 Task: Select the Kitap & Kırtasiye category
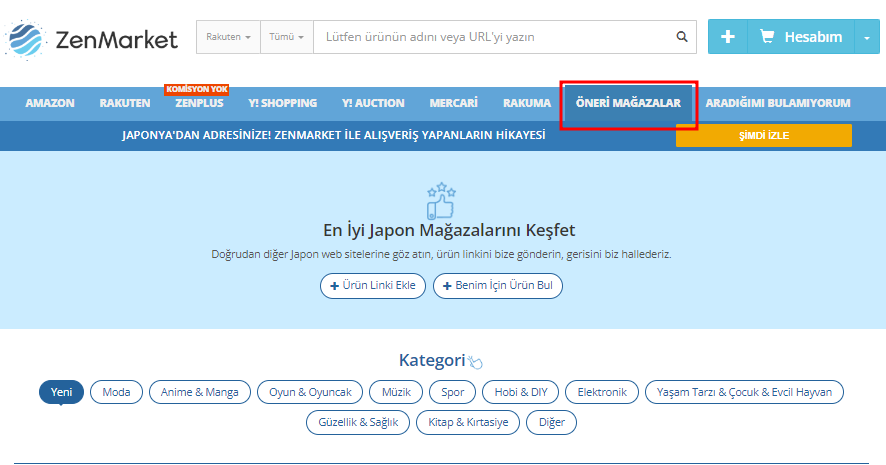[468, 423]
